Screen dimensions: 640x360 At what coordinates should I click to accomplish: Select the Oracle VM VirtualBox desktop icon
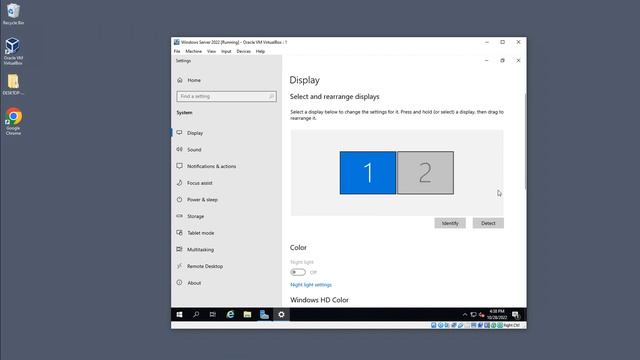pos(13,51)
